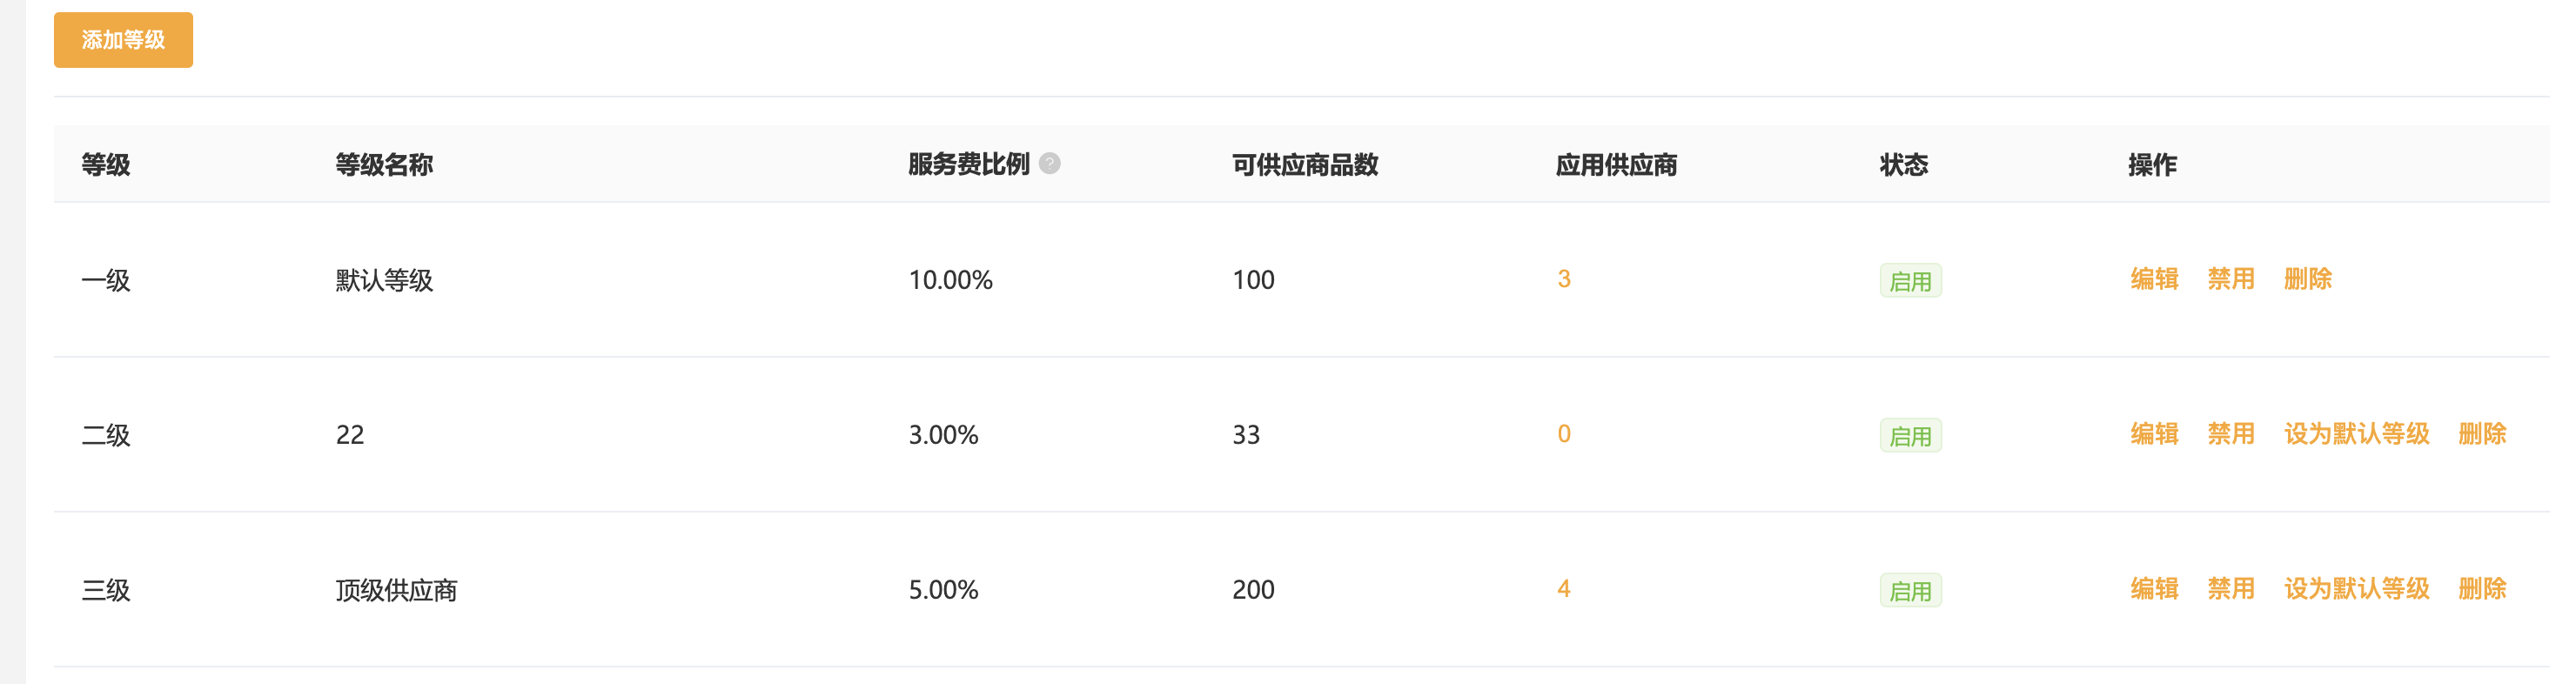
Task: Delete the 一级 level
Action: click(x=2307, y=279)
